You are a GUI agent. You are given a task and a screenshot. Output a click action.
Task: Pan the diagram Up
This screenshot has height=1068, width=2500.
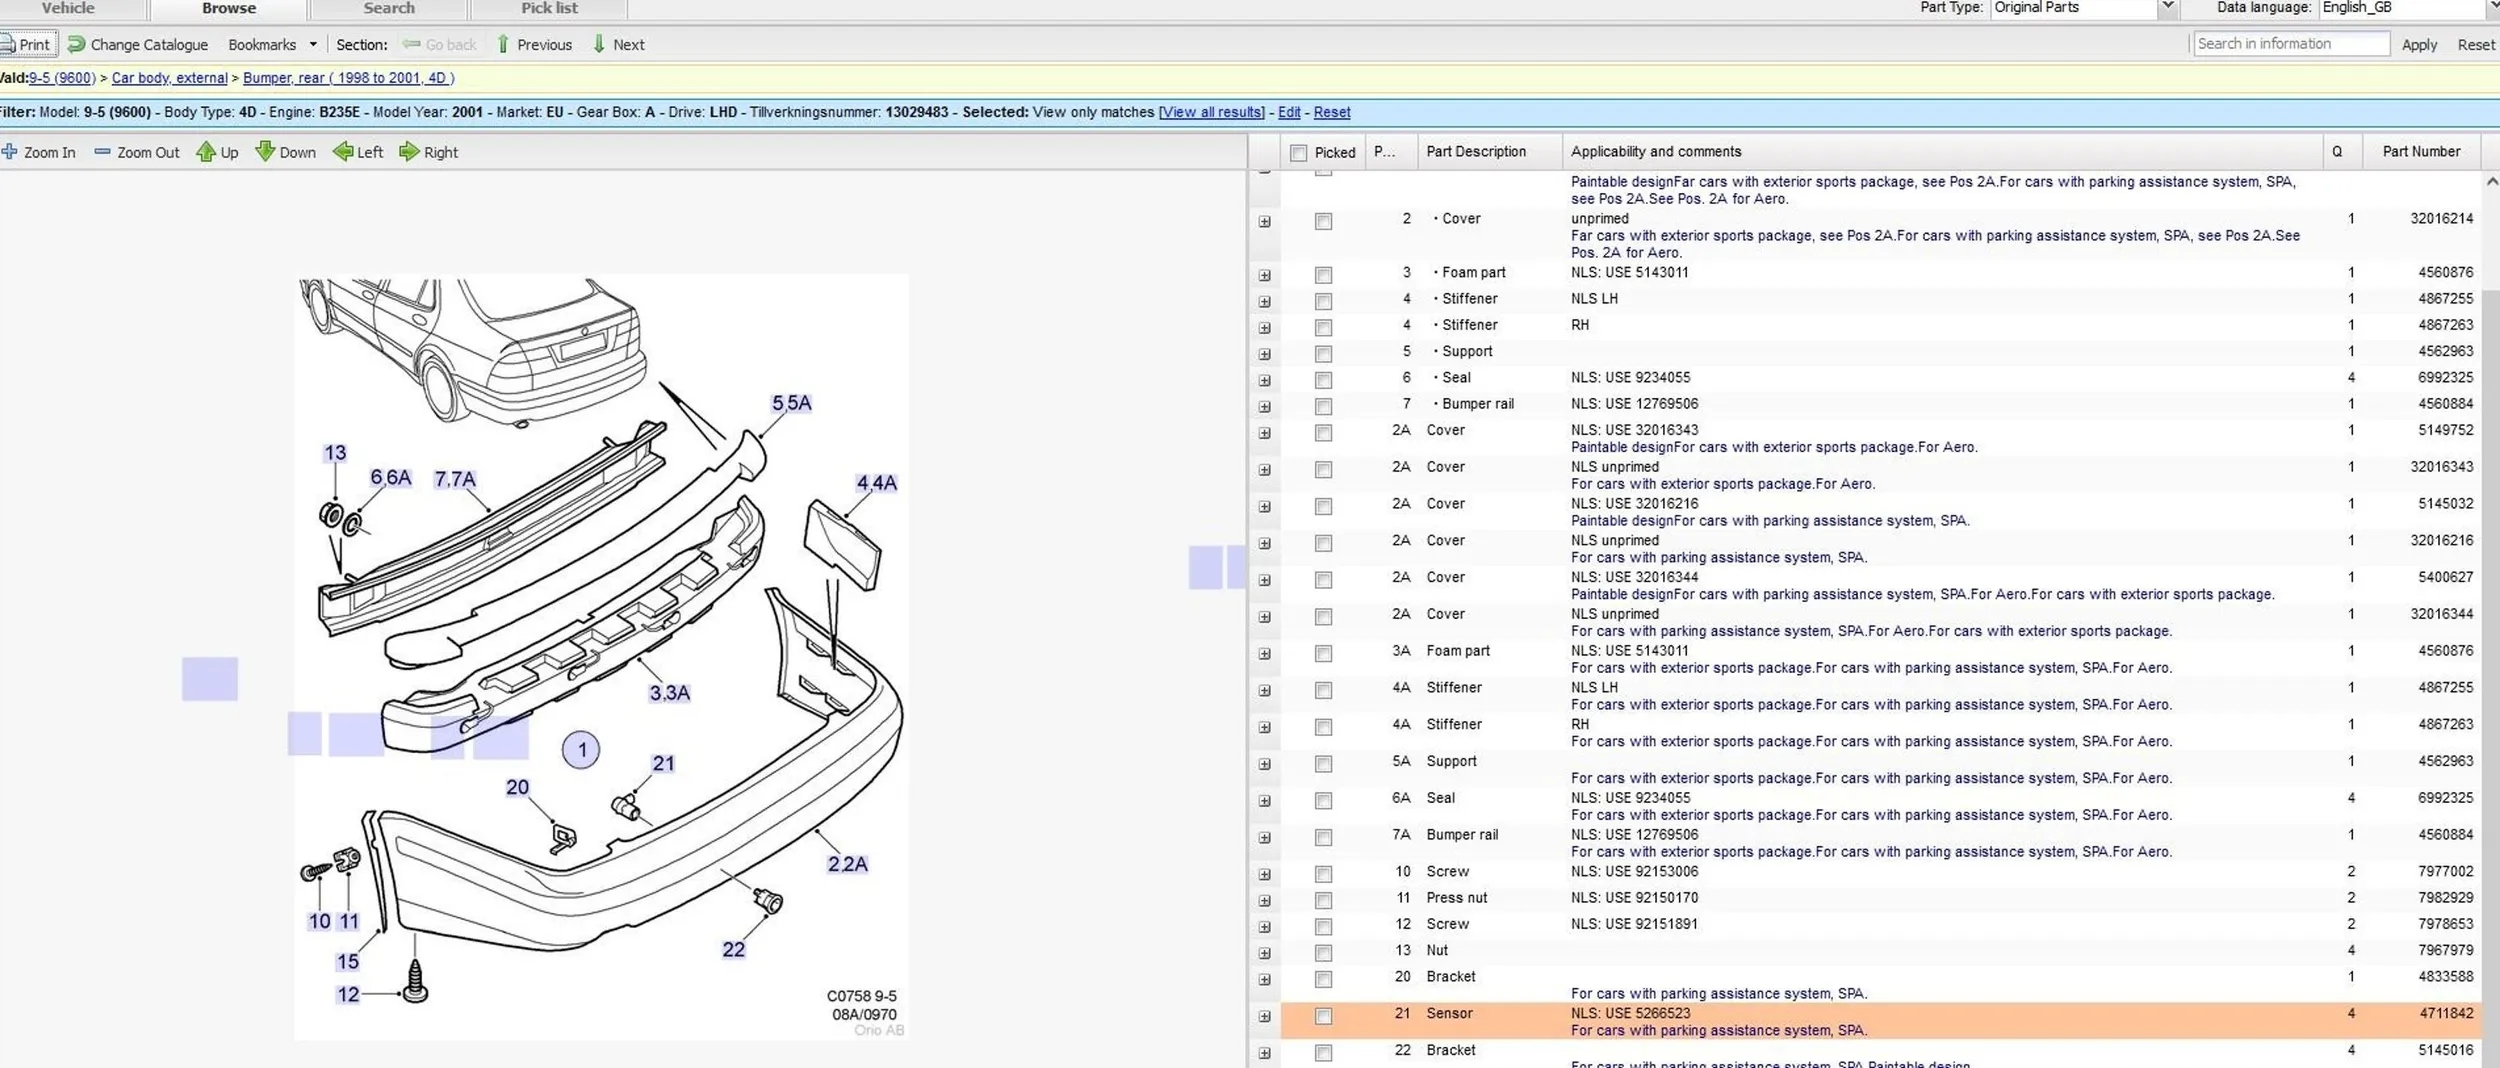[206, 152]
